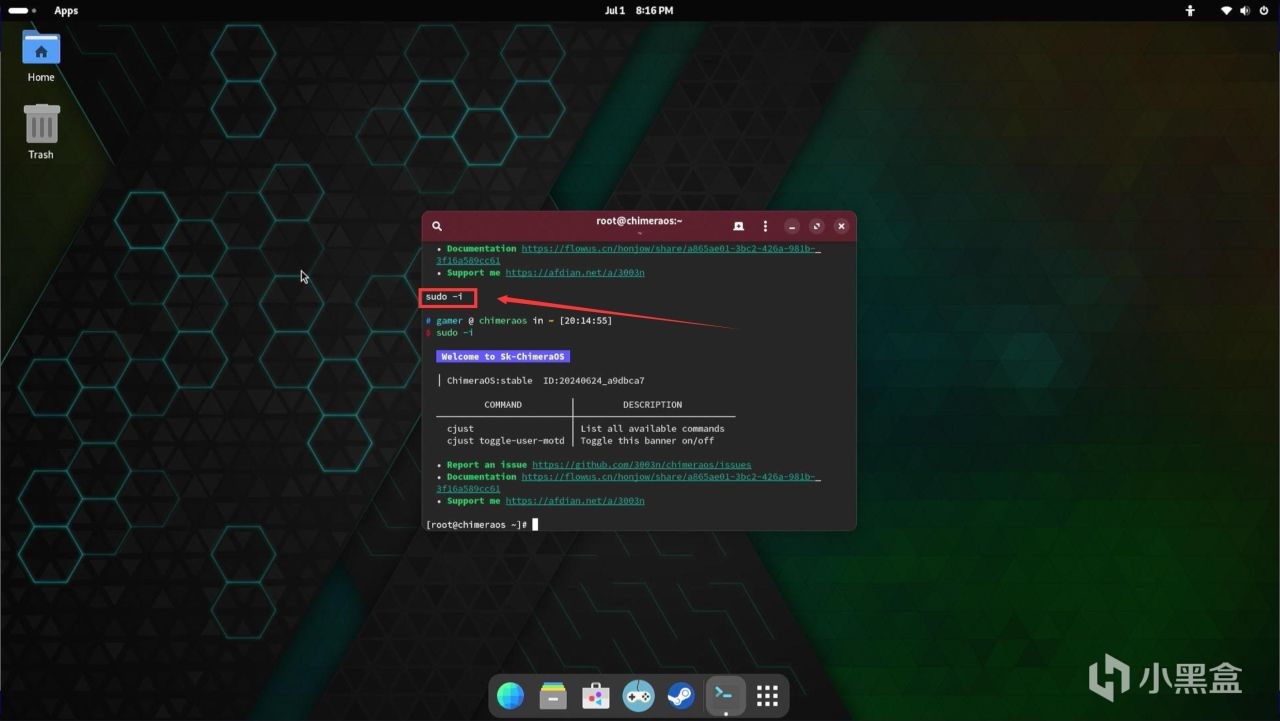Expand the system status menu
1280x721 pixels.
point(1244,10)
